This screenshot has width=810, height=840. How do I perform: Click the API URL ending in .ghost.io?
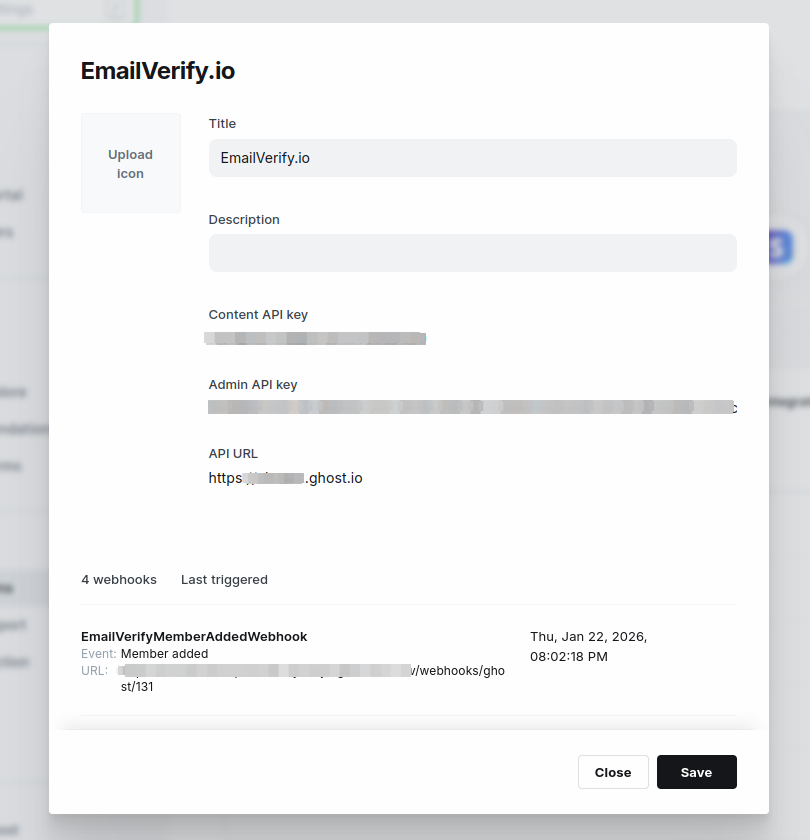(x=286, y=478)
